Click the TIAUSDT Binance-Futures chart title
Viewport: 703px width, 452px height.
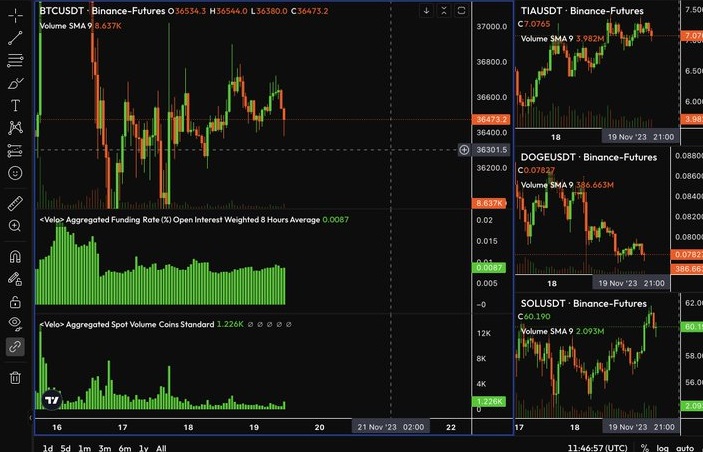pos(582,11)
